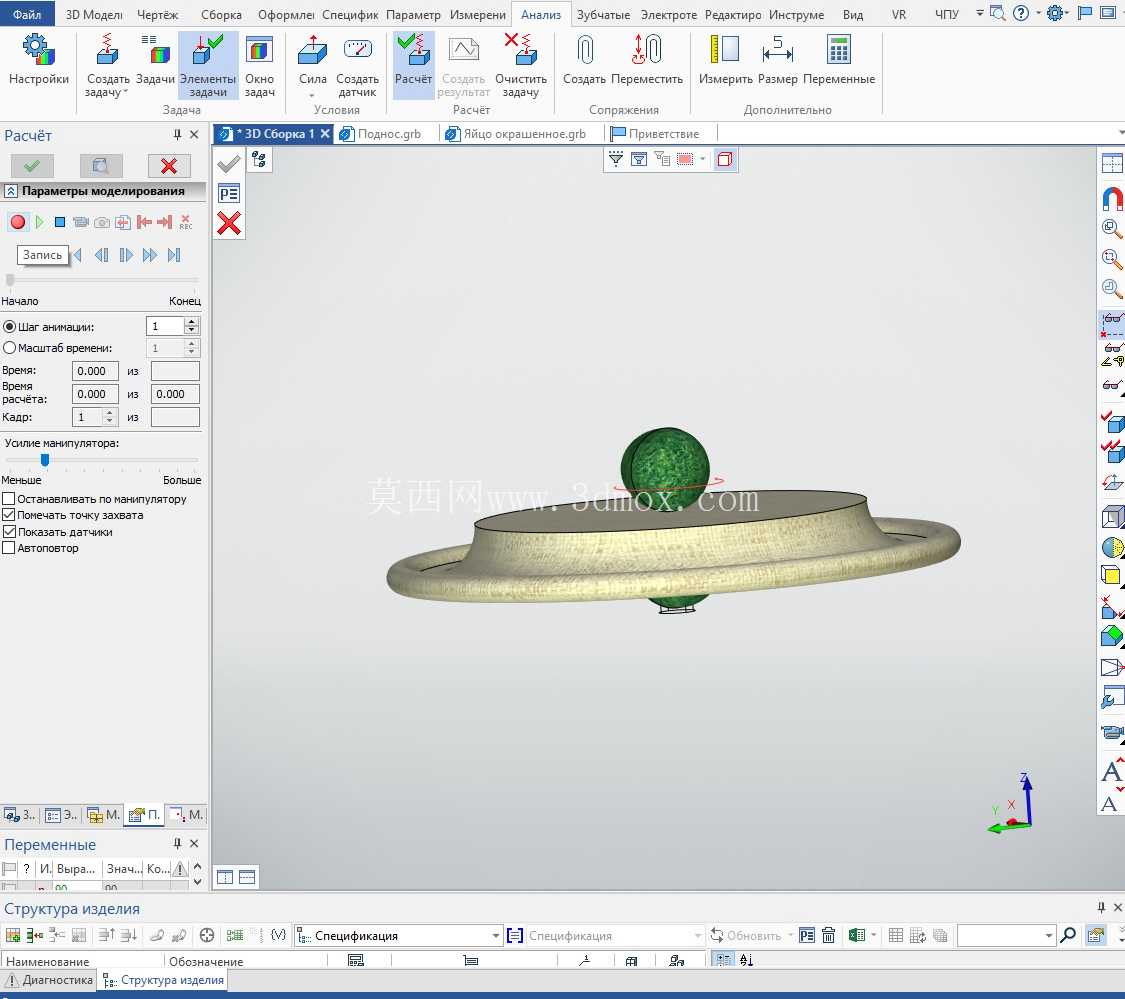Click the Excel export icon

pyautogui.click(x=856, y=935)
